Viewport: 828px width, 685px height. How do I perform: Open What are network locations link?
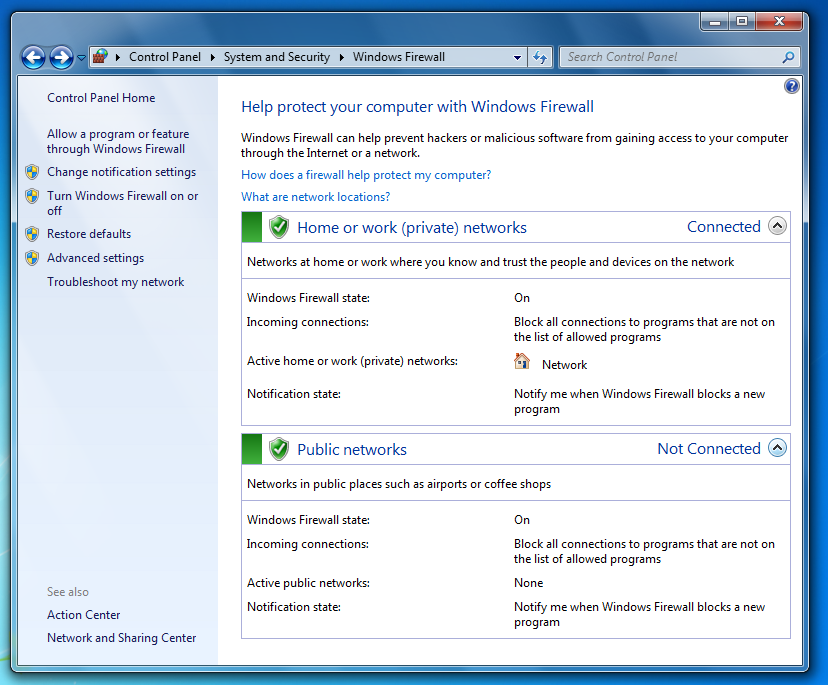pos(316,196)
